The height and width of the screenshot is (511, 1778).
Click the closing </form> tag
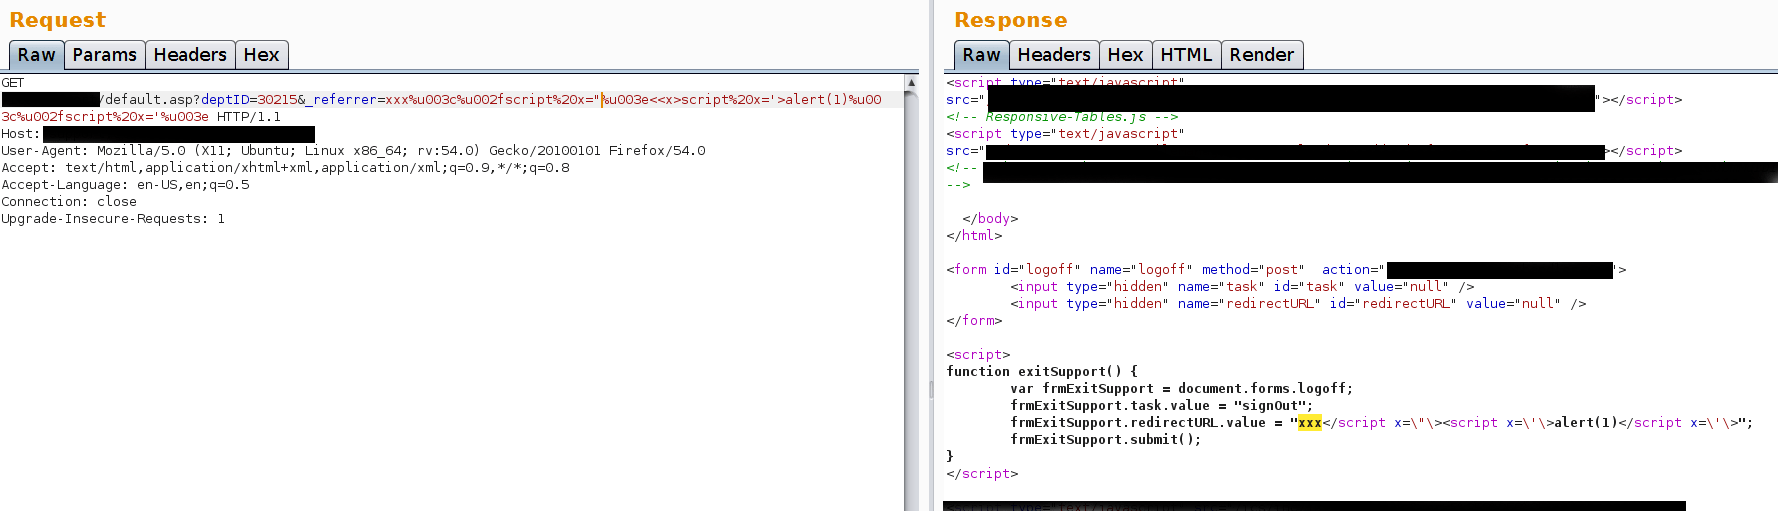pos(974,321)
